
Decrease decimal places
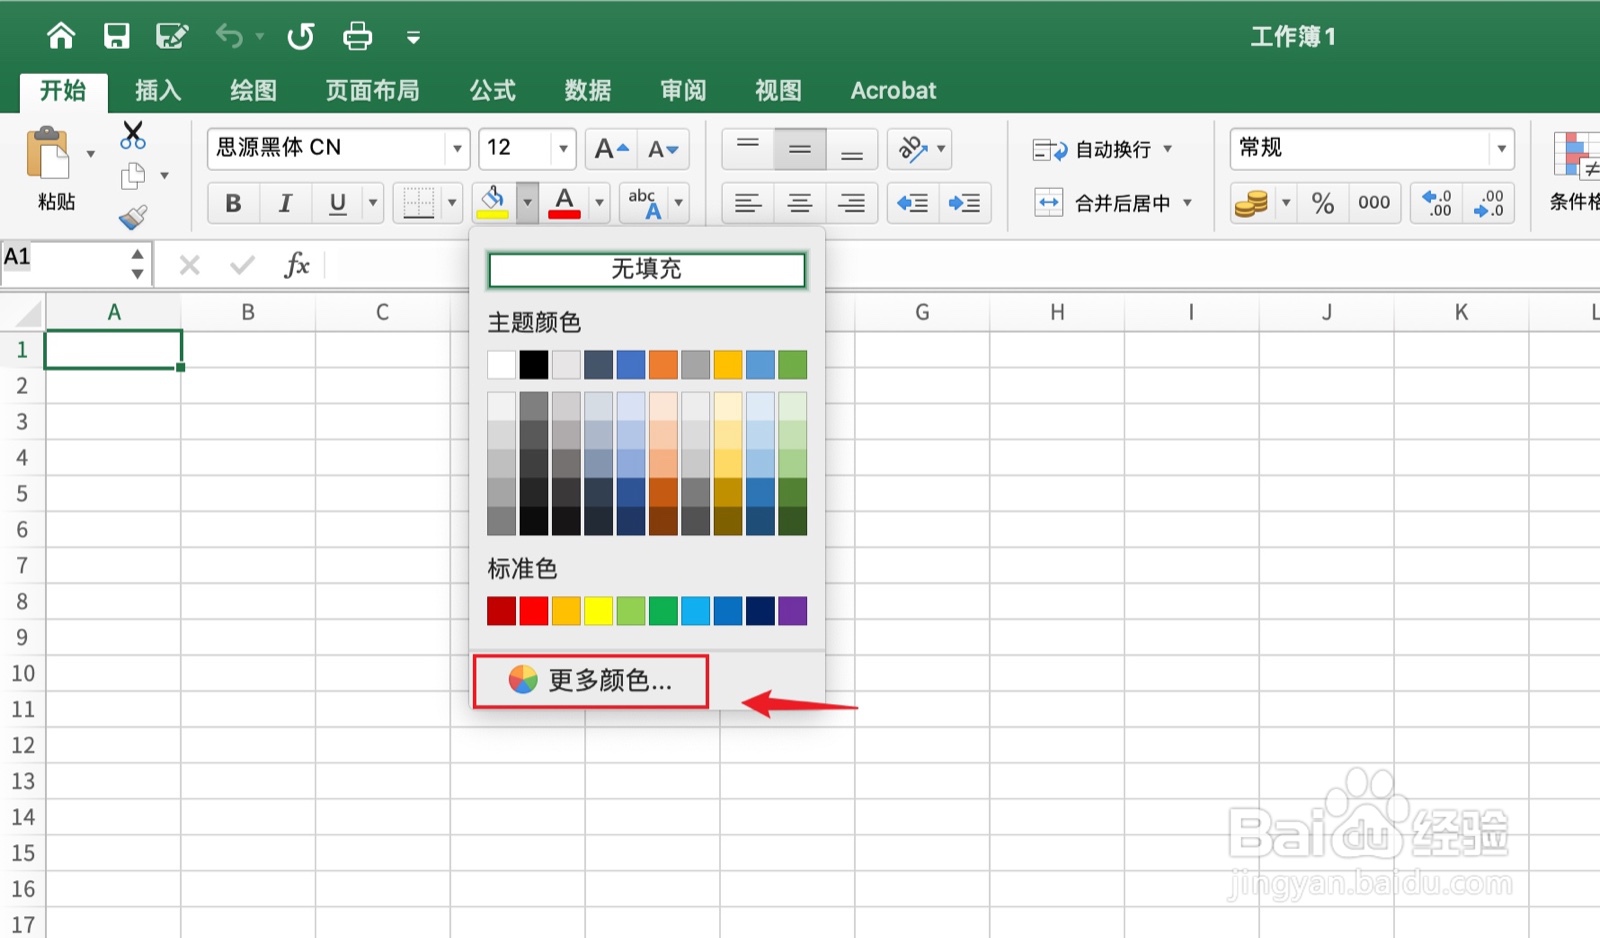coord(1489,203)
